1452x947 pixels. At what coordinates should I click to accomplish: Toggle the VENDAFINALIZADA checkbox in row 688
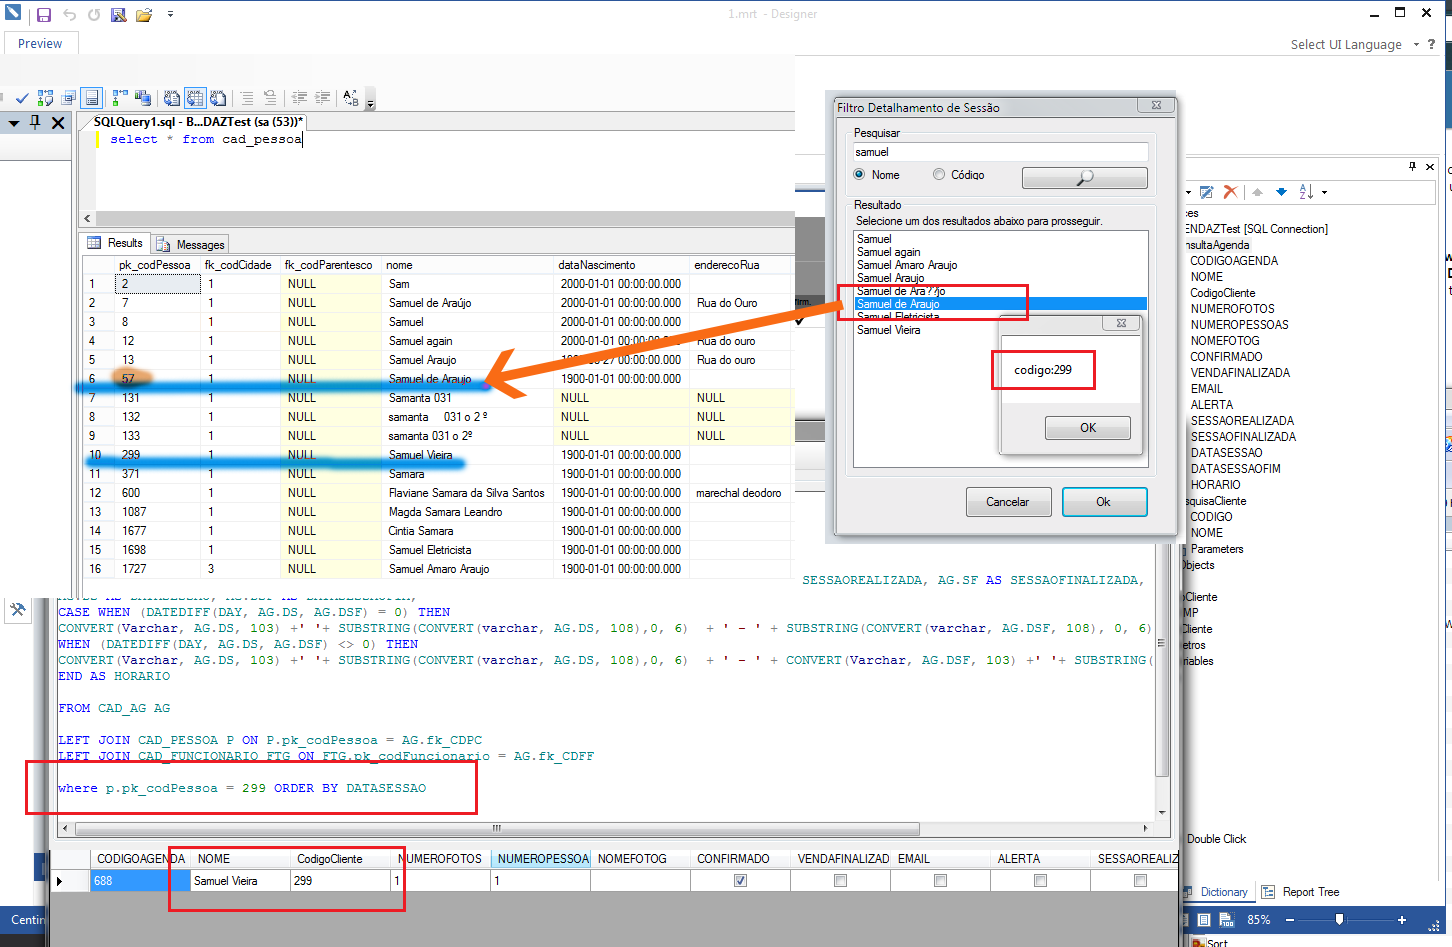coord(840,881)
